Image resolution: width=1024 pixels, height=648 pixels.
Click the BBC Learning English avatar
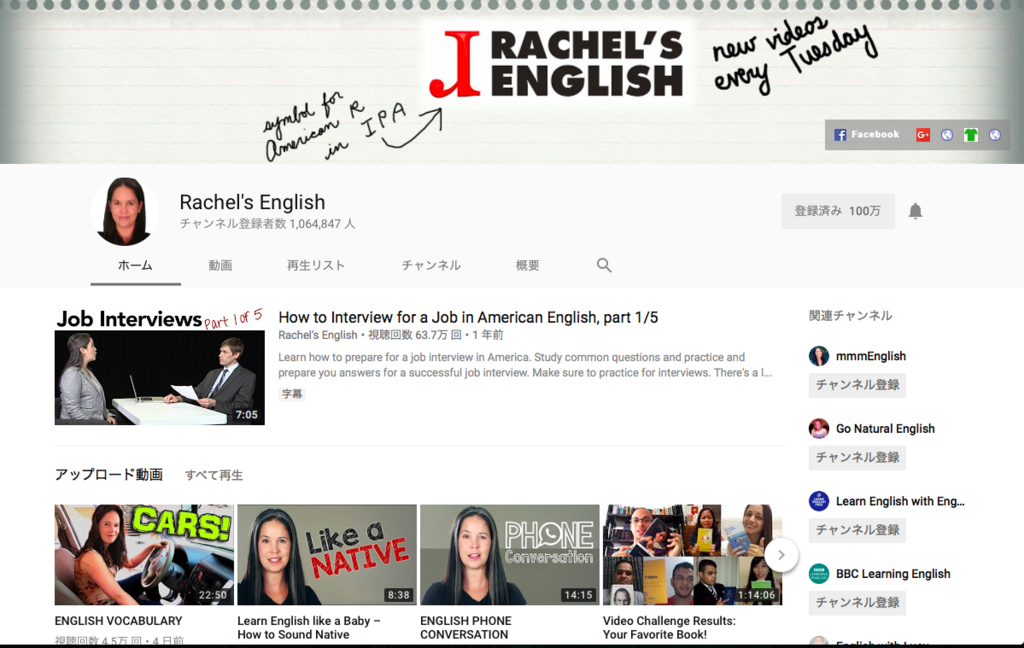[x=819, y=574]
